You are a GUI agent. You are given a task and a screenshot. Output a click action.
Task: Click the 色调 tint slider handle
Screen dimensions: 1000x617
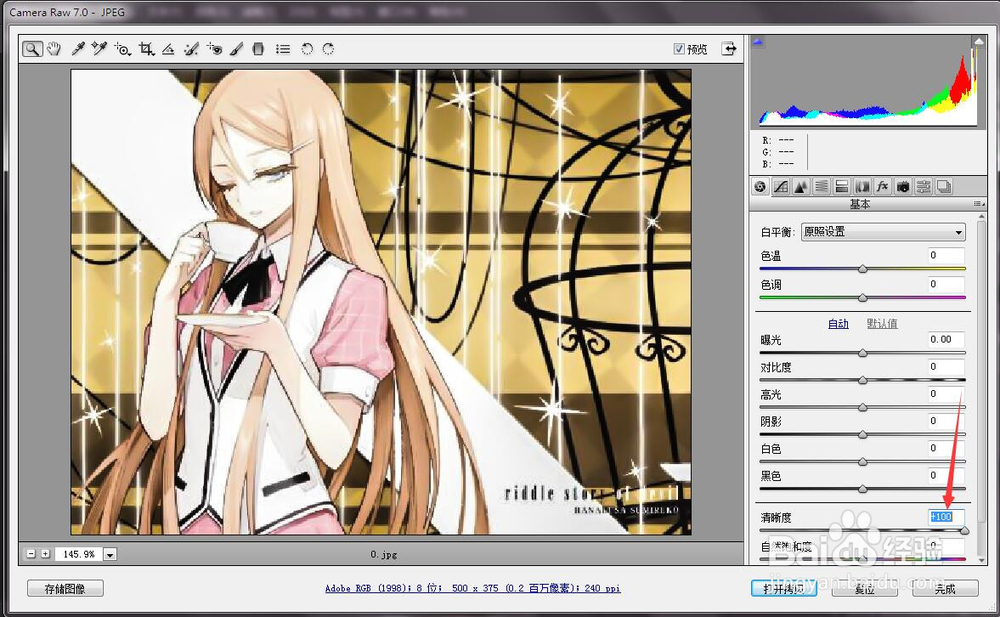[x=862, y=297]
